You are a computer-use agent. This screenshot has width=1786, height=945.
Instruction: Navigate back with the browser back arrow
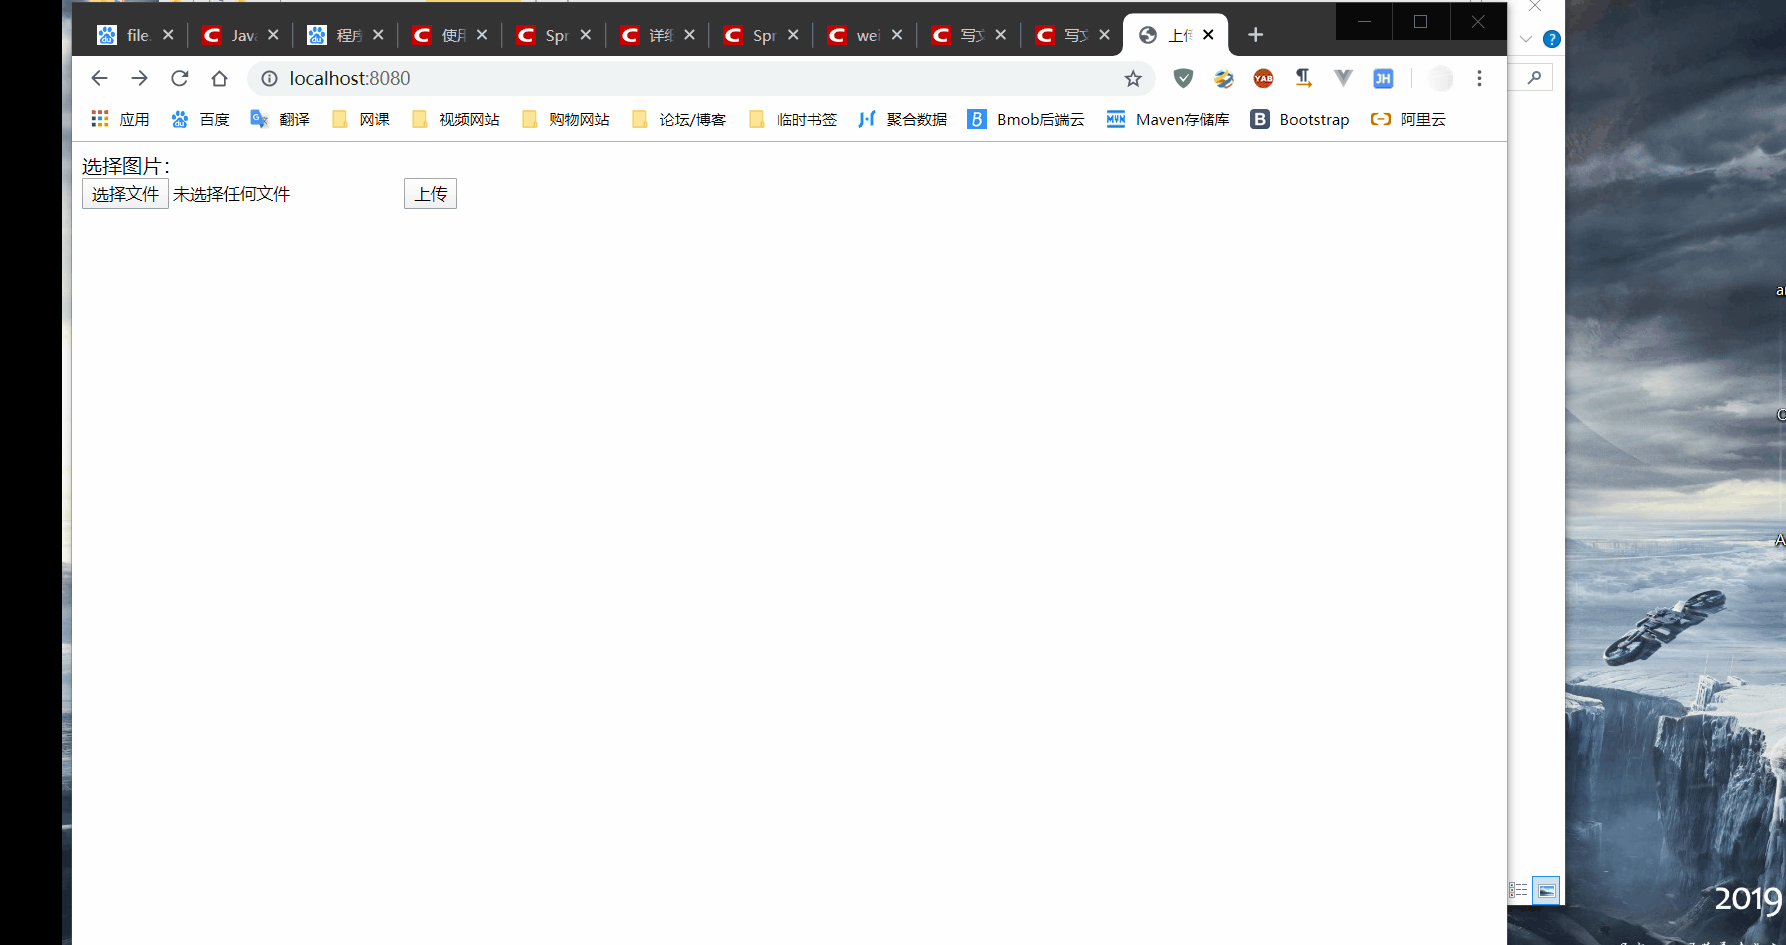(x=99, y=78)
